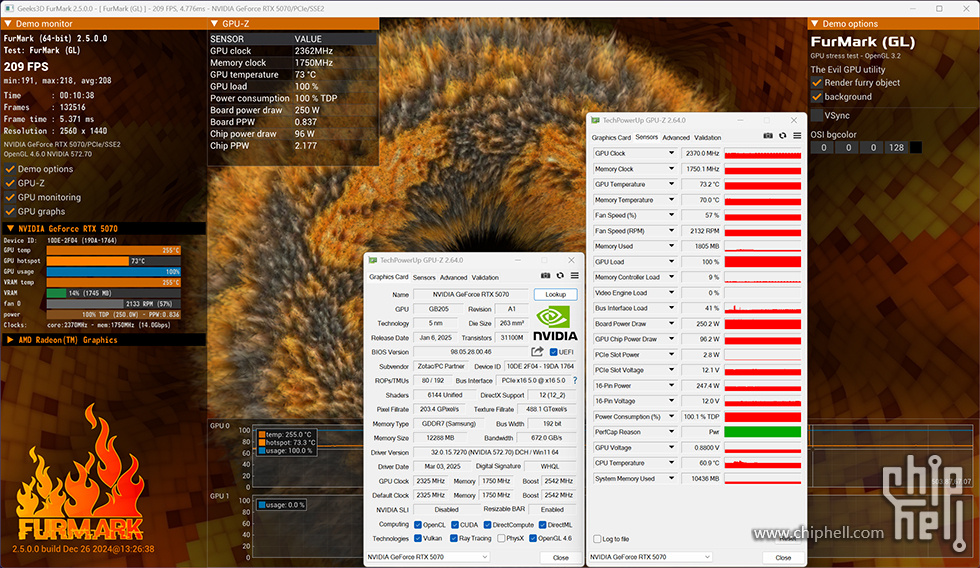Click the GPU Load sensor graph

point(762,262)
